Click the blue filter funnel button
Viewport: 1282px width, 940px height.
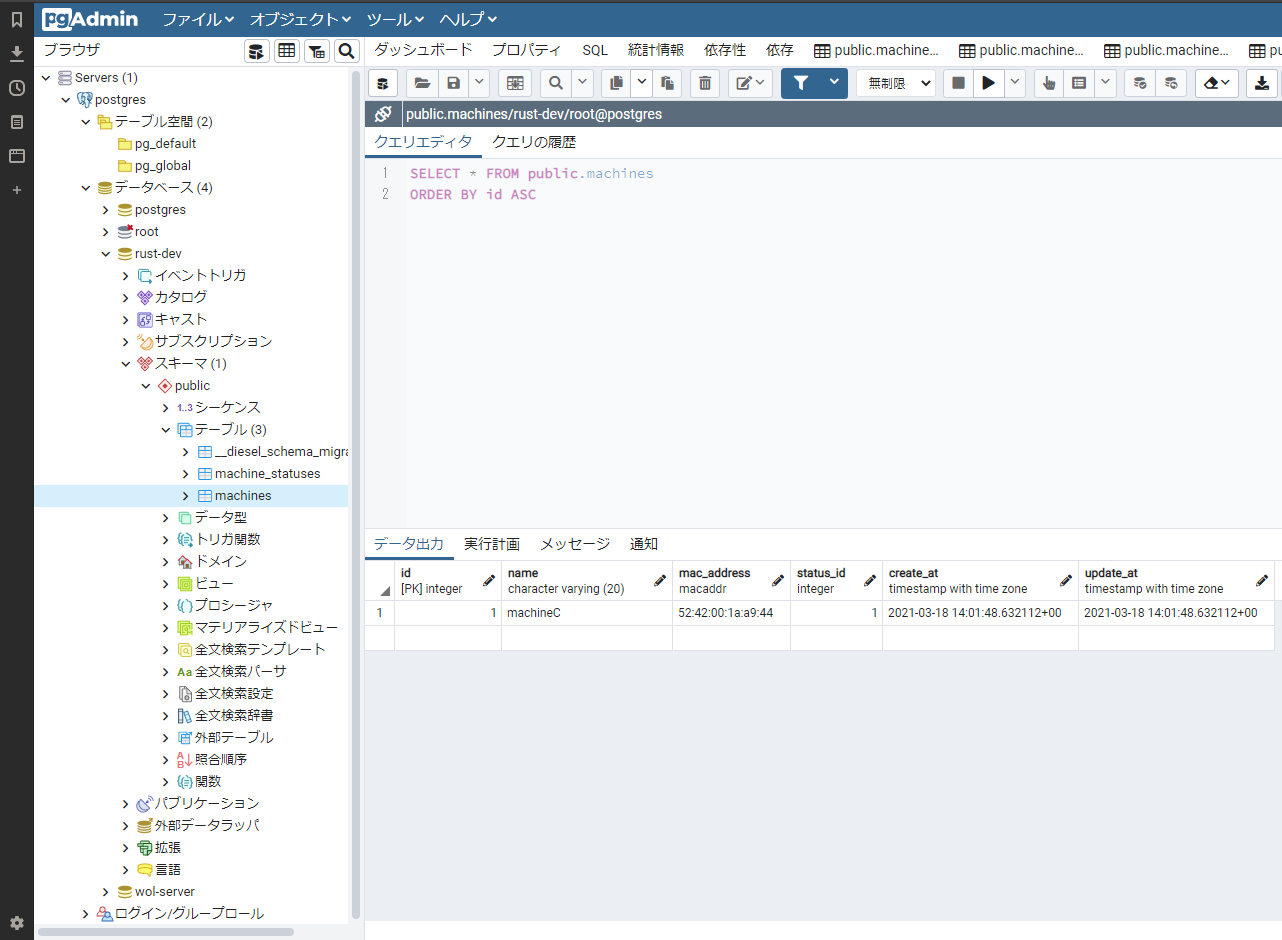coord(800,83)
